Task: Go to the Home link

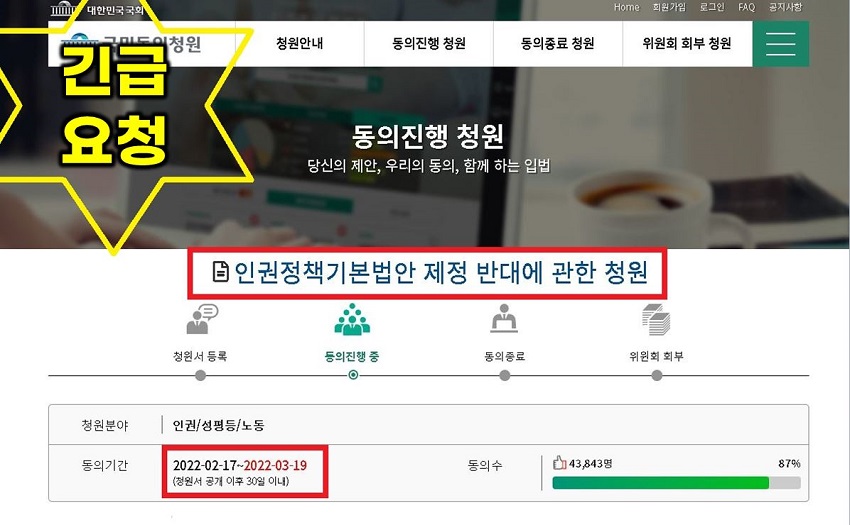Action: (x=627, y=7)
